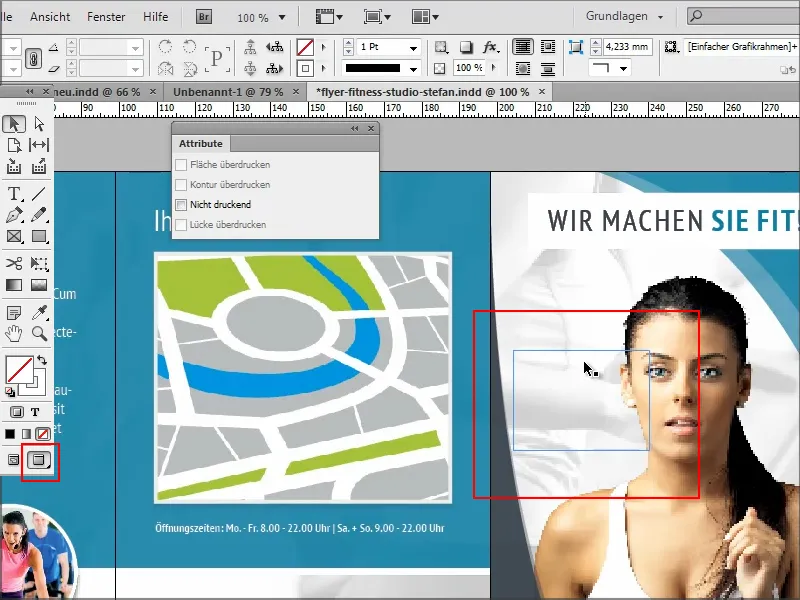Set formatting affects container button

[x=16, y=412]
